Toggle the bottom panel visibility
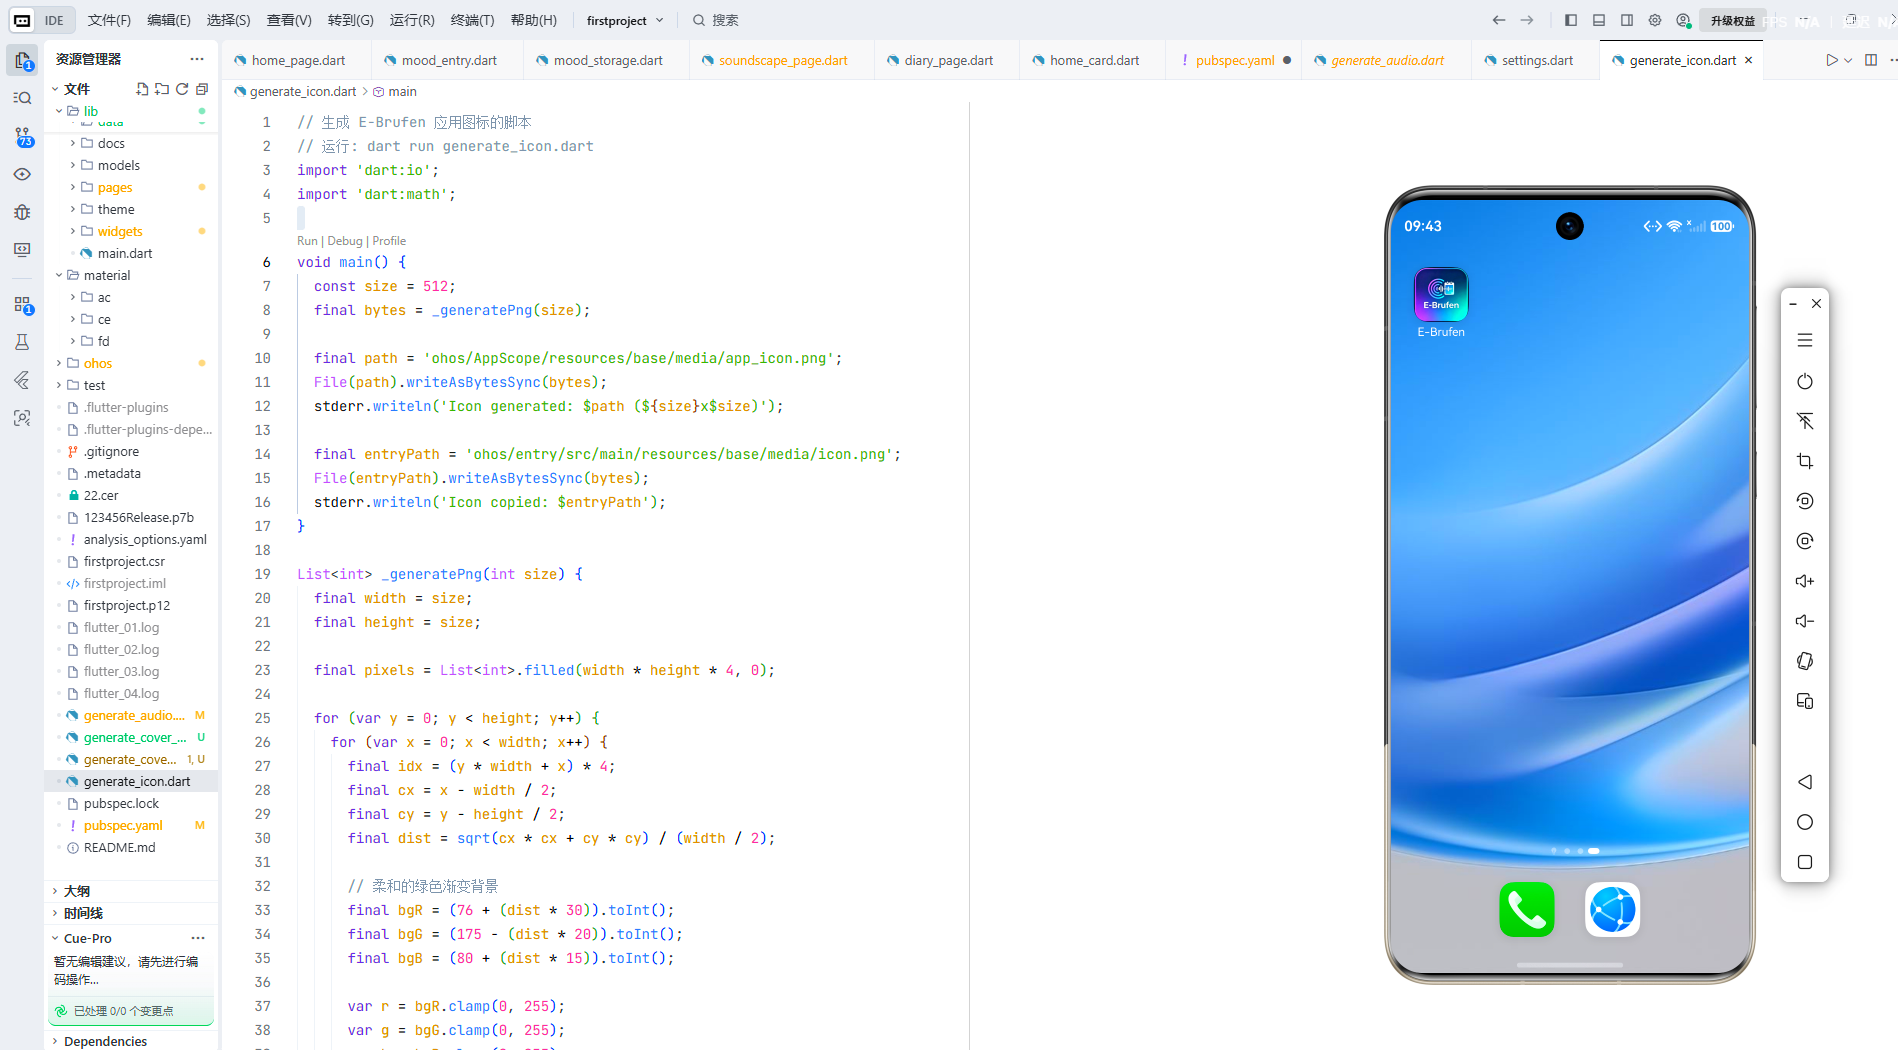1898x1050 pixels. pyautogui.click(x=1599, y=20)
